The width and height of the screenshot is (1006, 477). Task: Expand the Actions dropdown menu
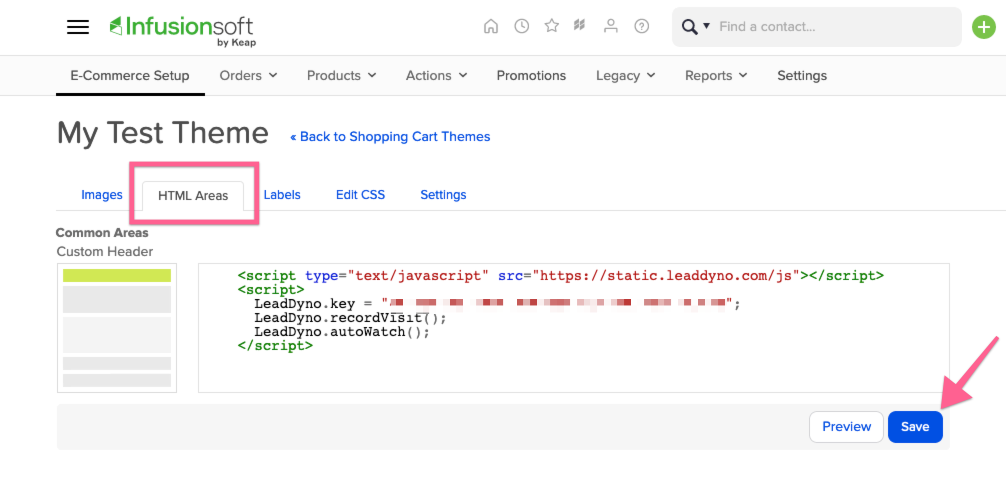[436, 76]
